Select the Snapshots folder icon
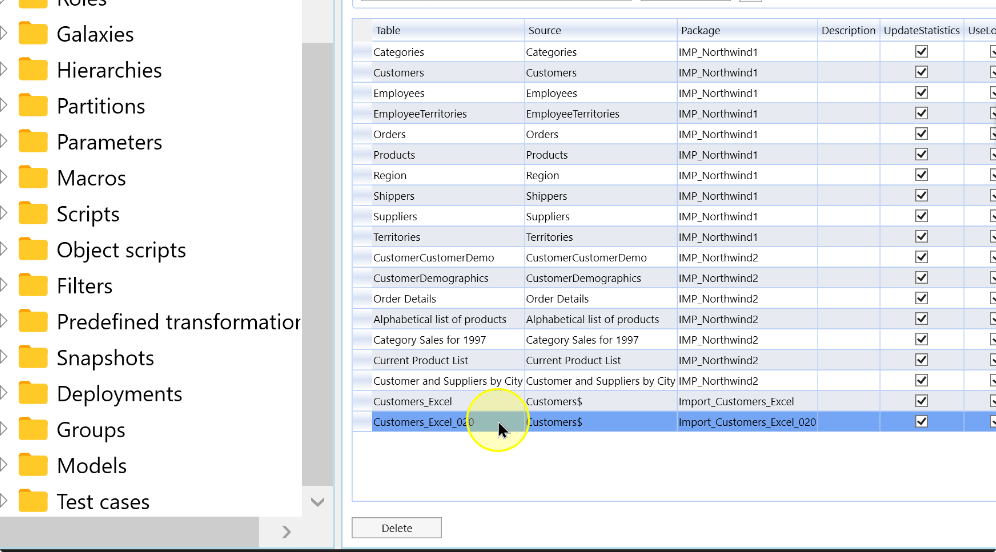996x552 pixels. click(33, 358)
